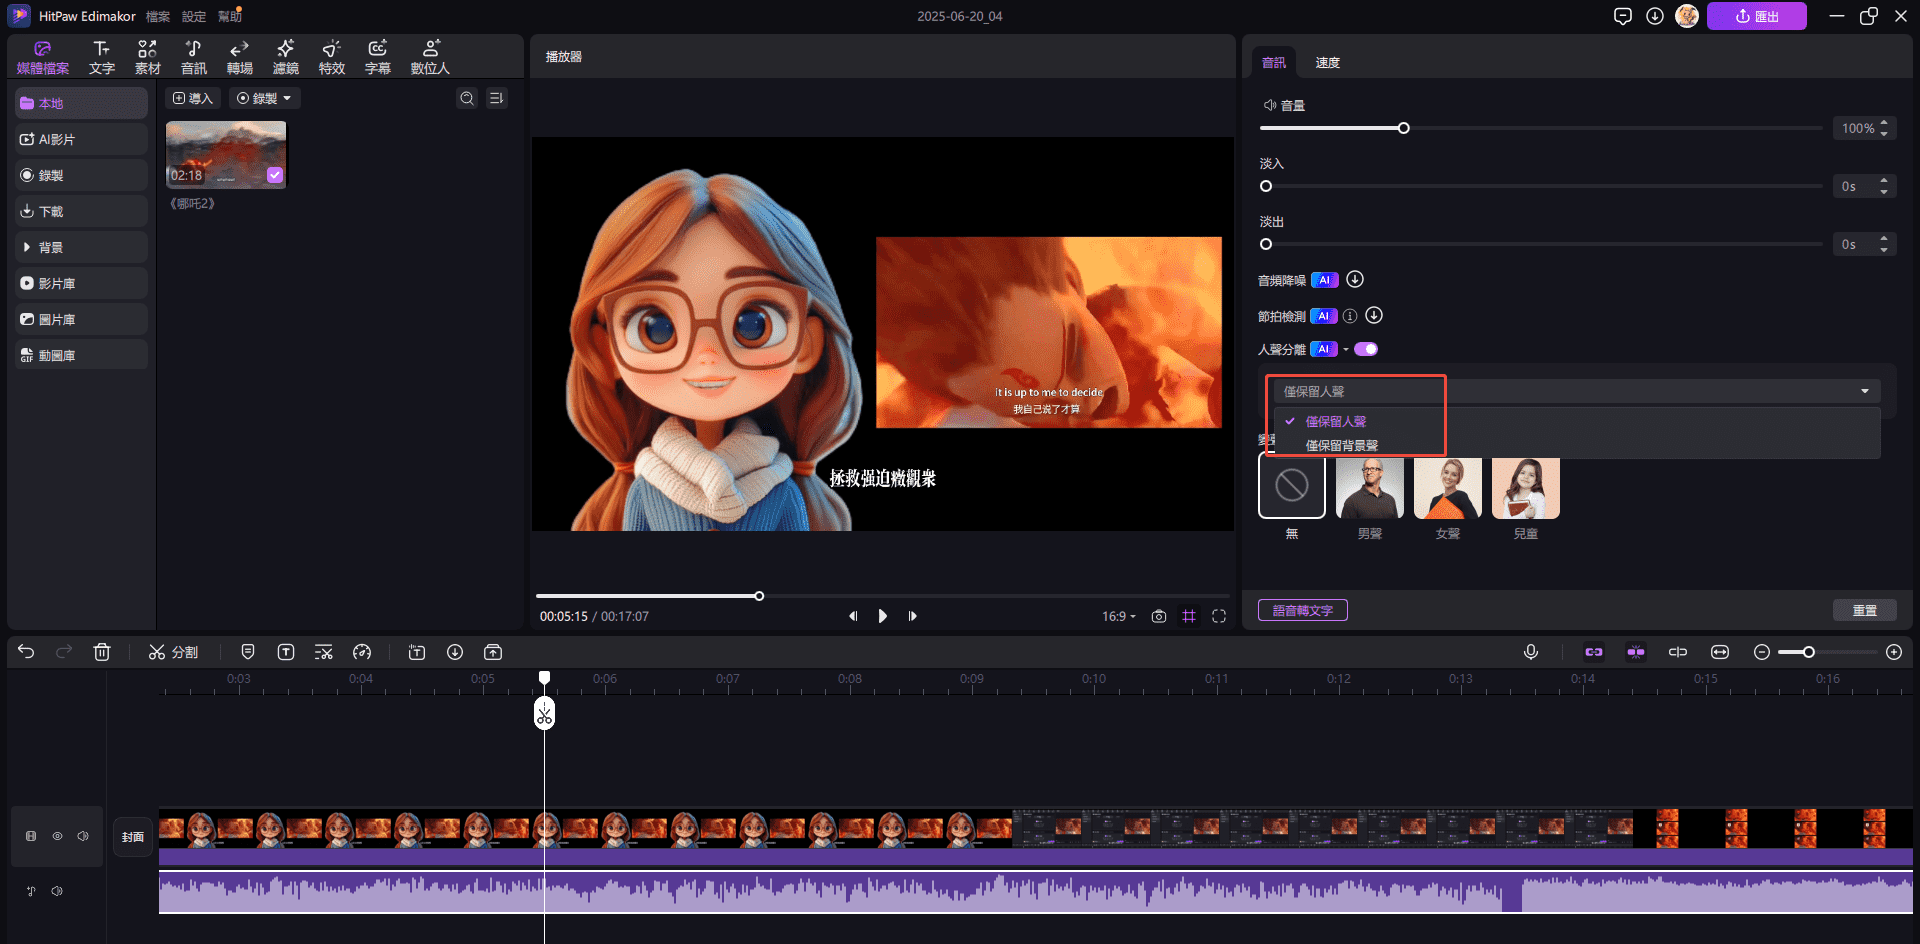This screenshot has width=1920, height=944.
Task: Switch to the 速度 speed tab
Action: (x=1327, y=62)
